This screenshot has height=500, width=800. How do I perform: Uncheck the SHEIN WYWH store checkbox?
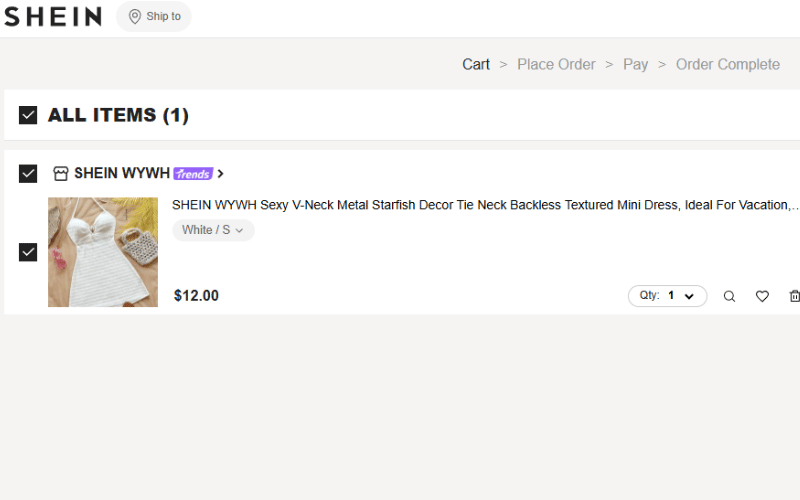point(28,174)
